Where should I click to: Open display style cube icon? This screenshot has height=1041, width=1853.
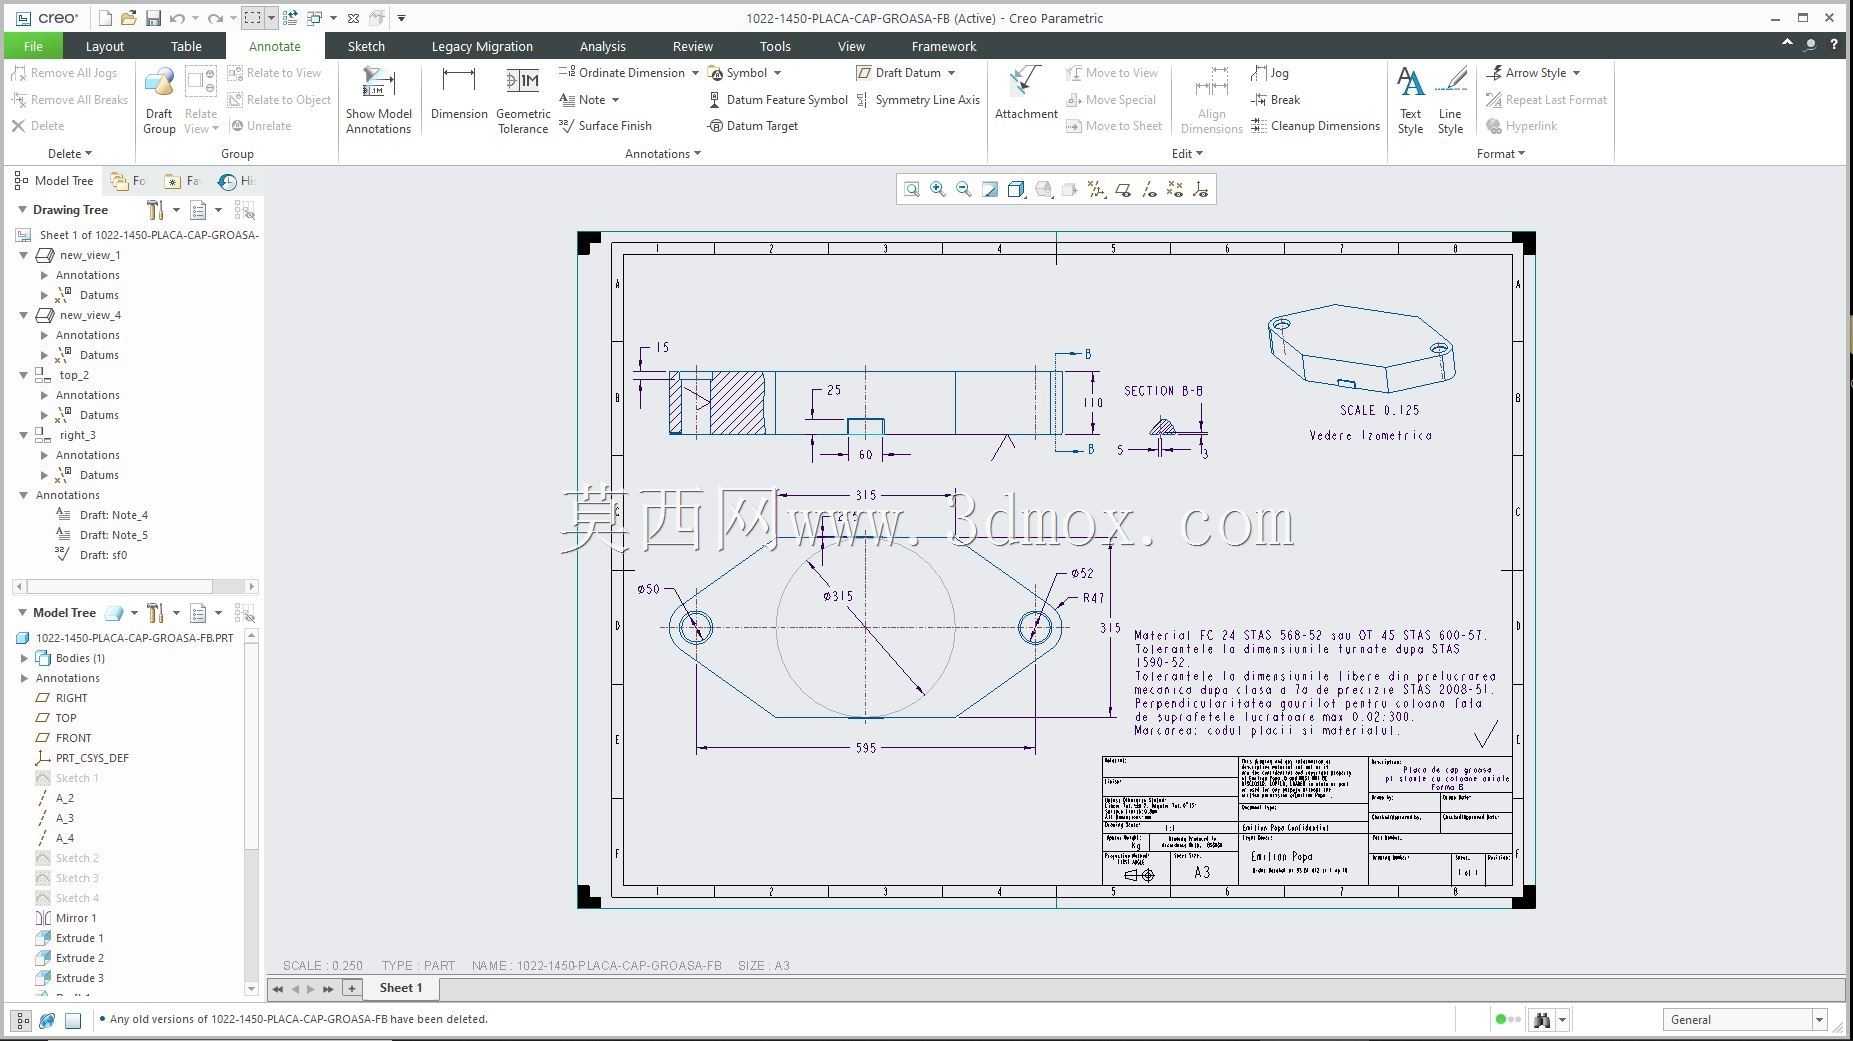click(x=1016, y=189)
